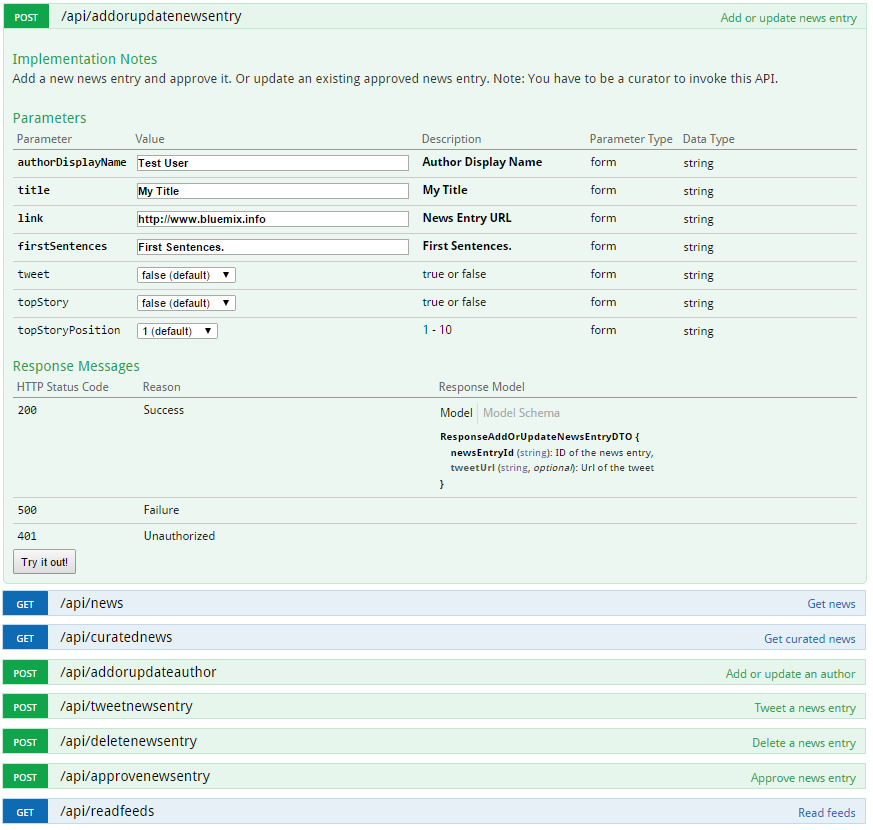
Task: Expand the /api/addorupdateauthor endpoint
Action: (x=138, y=672)
